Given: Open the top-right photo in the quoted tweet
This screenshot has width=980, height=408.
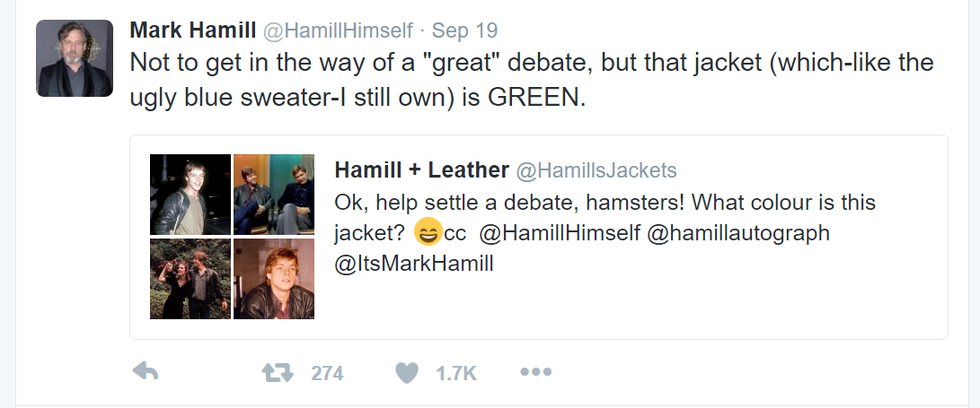Looking at the screenshot, I should coord(274,194).
